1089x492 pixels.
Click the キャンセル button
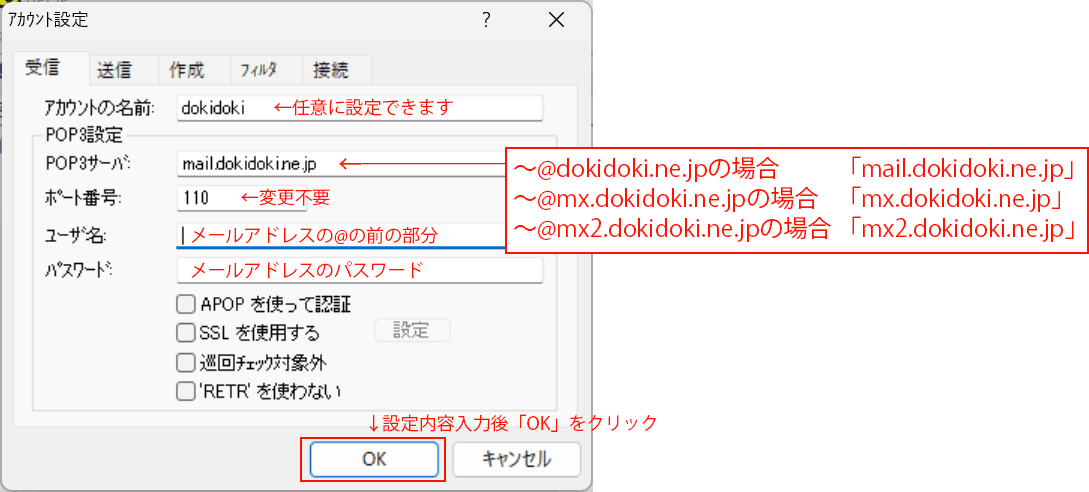(517, 459)
